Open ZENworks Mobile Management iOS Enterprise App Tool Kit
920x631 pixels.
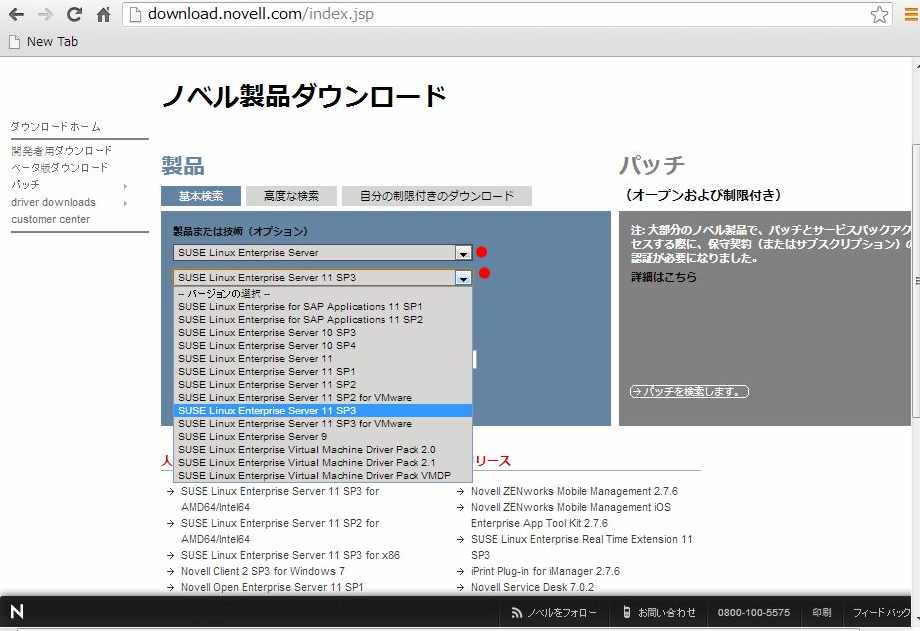tap(570, 515)
